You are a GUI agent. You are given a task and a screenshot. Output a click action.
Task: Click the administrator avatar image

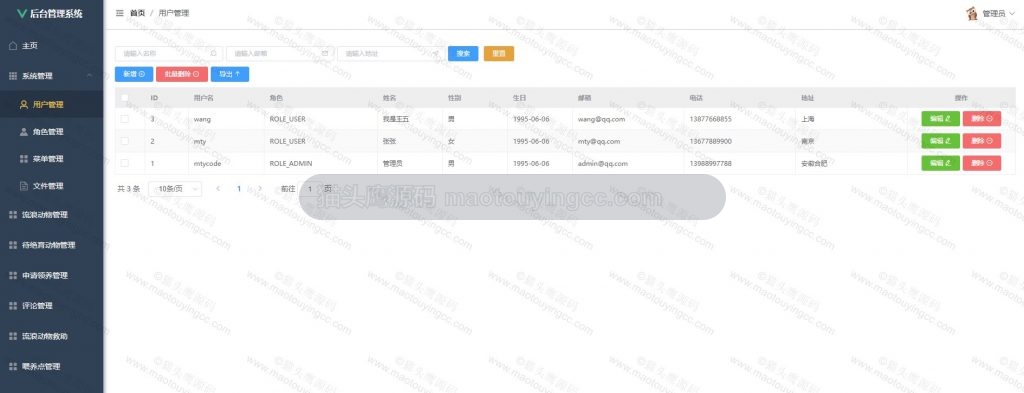pyautogui.click(x=972, y=13)
